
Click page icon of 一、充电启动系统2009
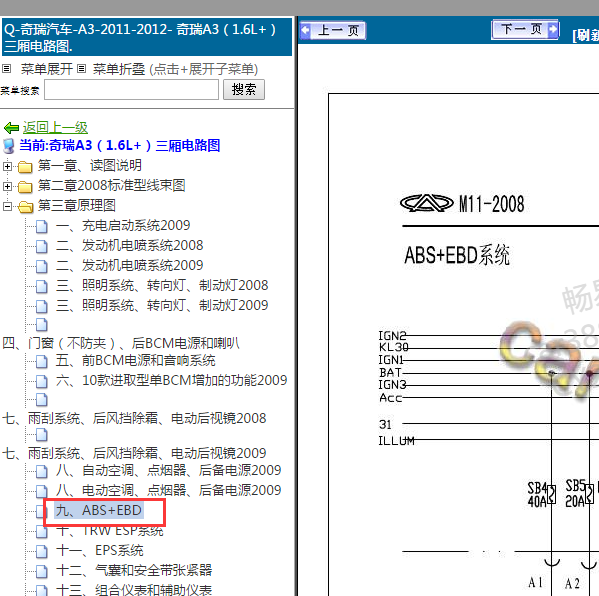(x=42, y=226)
